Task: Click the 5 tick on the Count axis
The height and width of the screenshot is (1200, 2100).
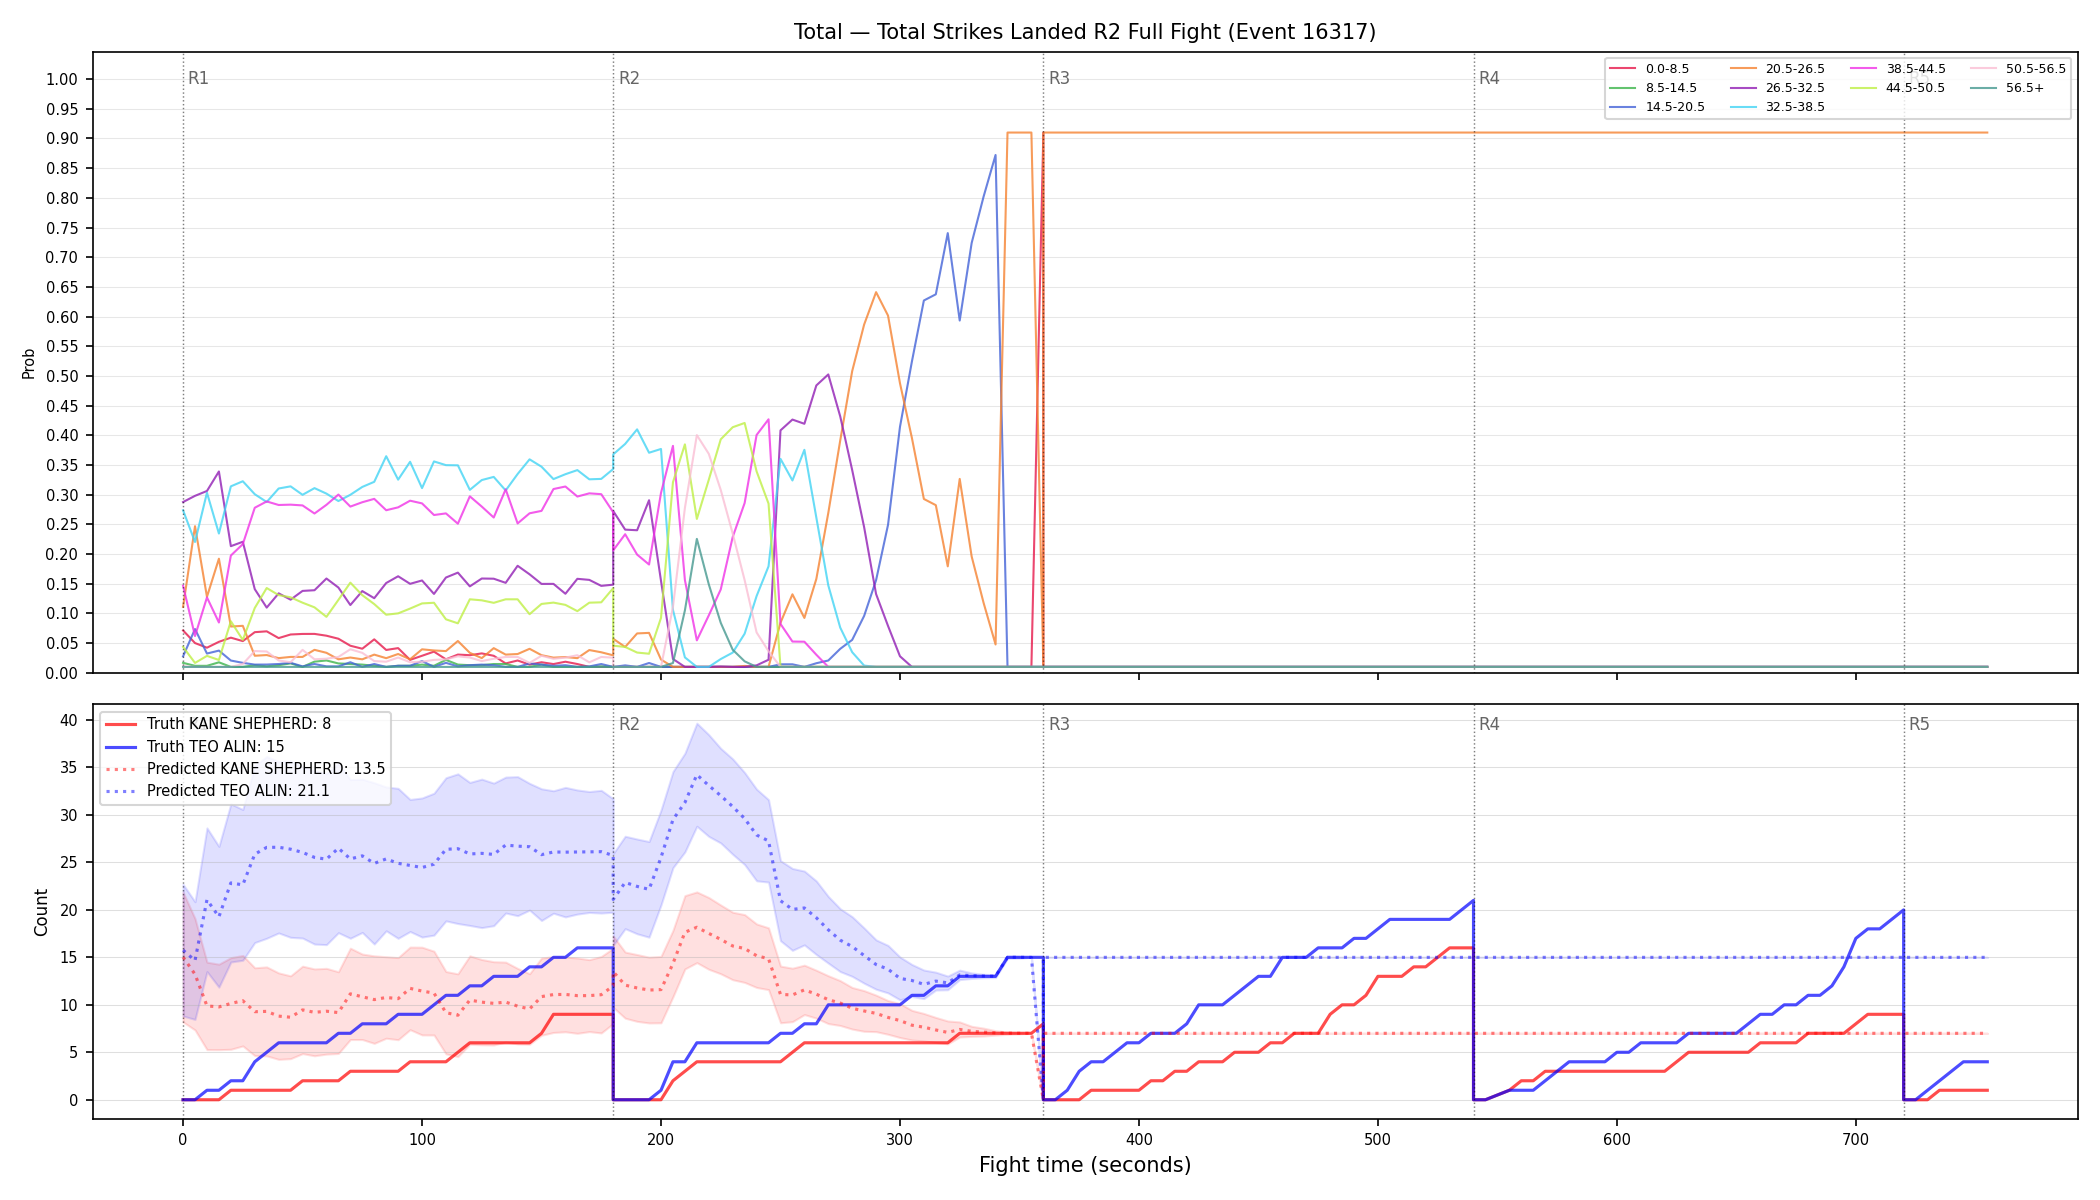Action: [x=73, y=1053]
